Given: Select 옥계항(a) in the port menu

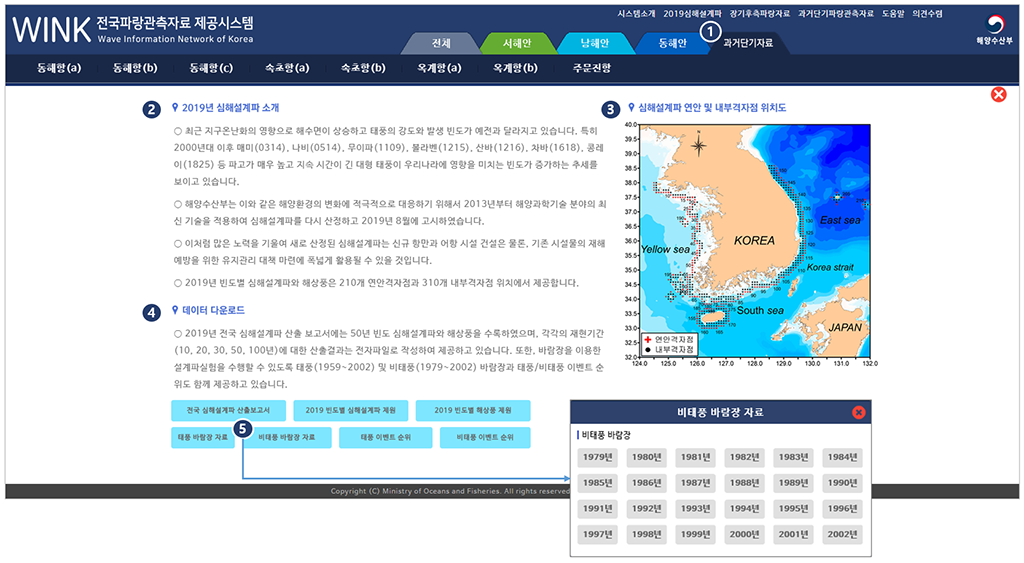Looking at the screenshot, I should coord(440,68).
